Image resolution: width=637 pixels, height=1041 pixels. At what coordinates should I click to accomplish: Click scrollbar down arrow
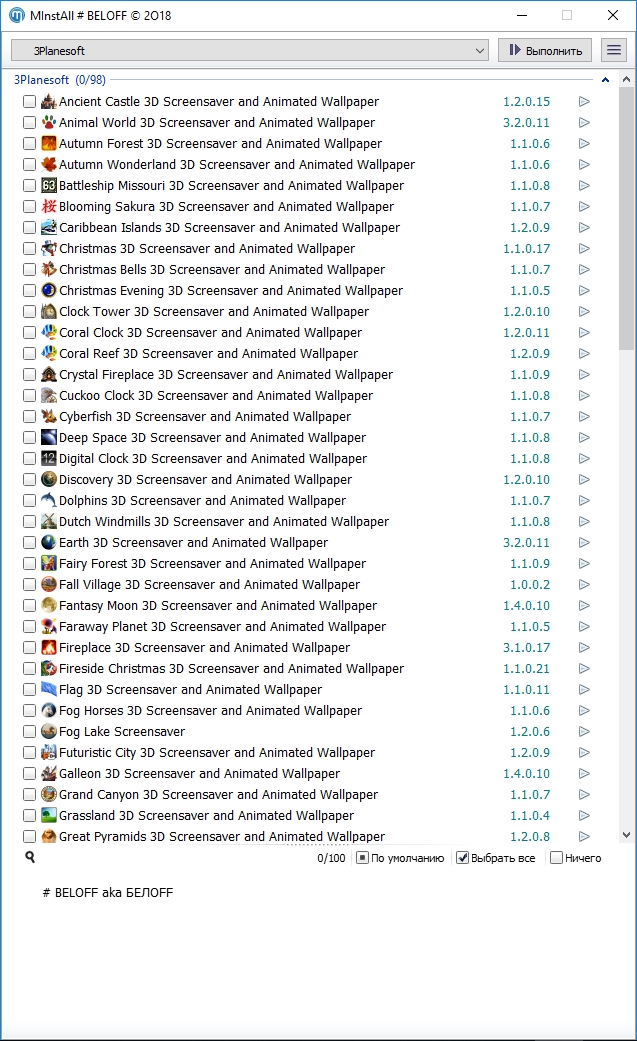[626, 835]
